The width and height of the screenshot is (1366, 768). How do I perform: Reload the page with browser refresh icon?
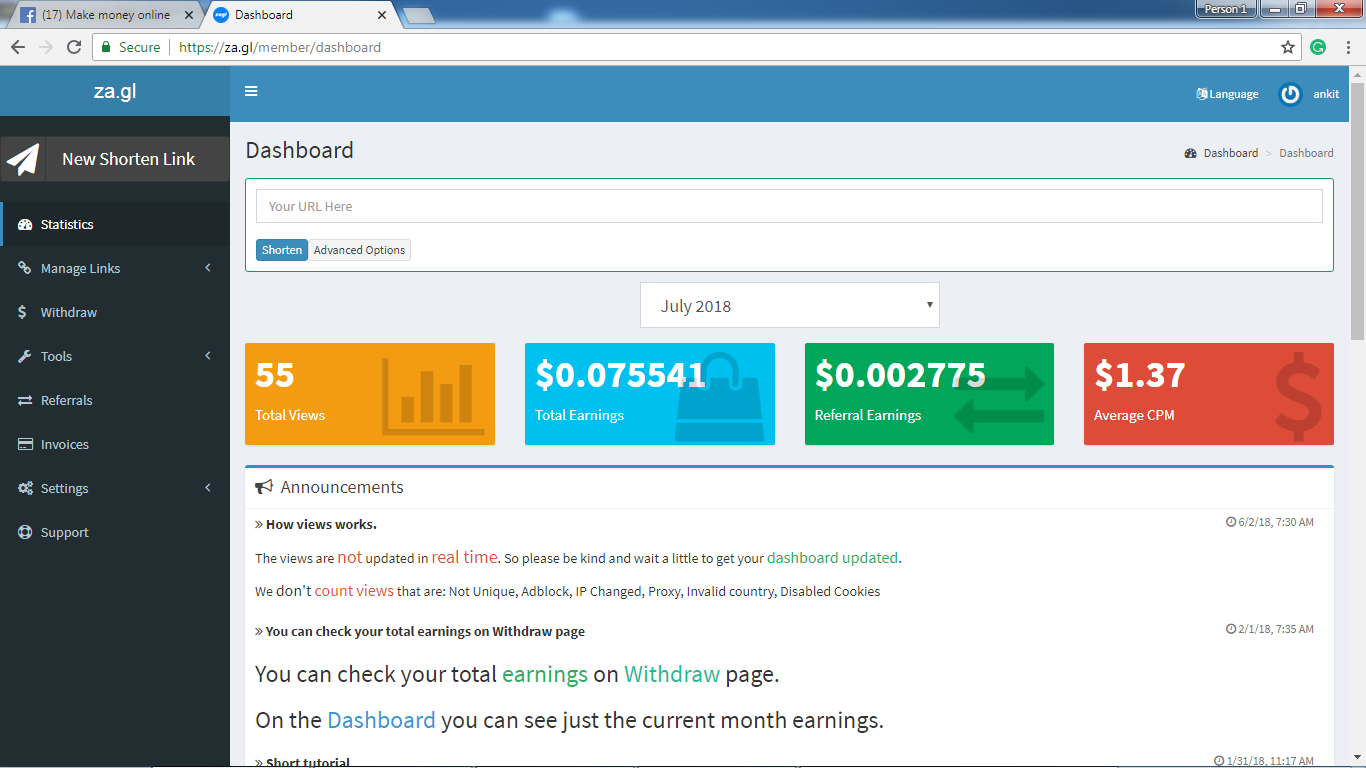click(x=74, y=47)
